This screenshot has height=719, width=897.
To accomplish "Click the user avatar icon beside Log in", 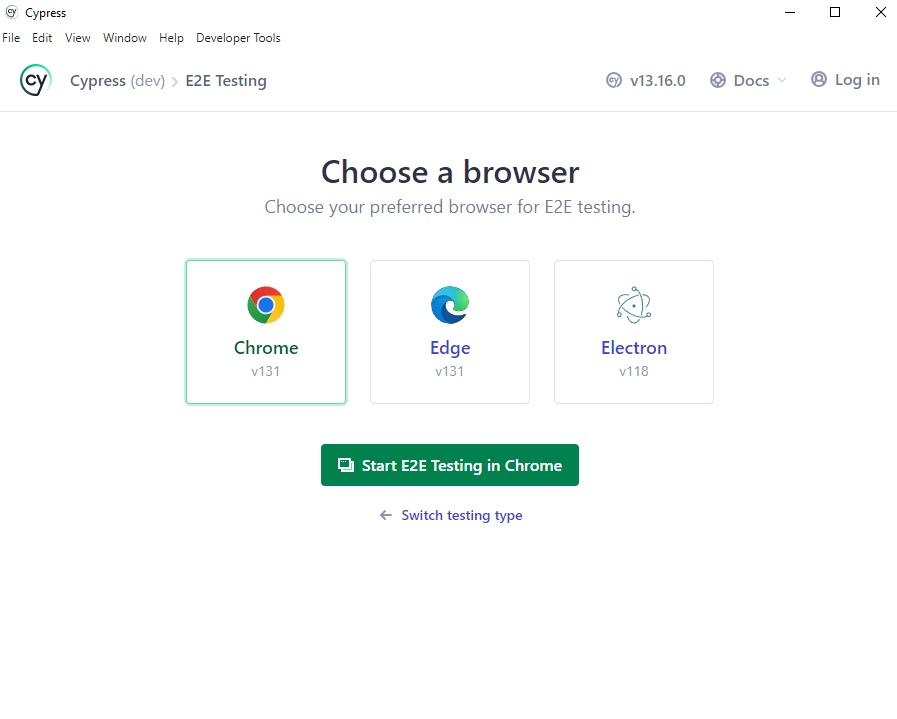I will tap(819, 80).
